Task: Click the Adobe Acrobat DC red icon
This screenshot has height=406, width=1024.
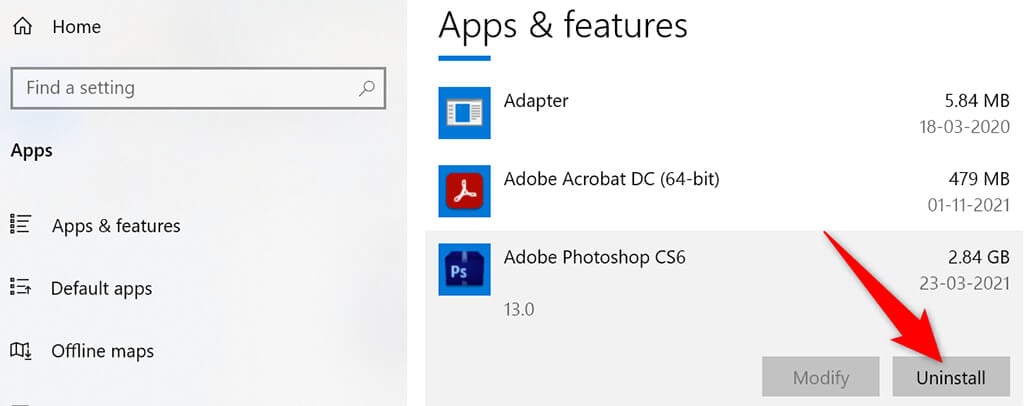Action: (464, 191)
